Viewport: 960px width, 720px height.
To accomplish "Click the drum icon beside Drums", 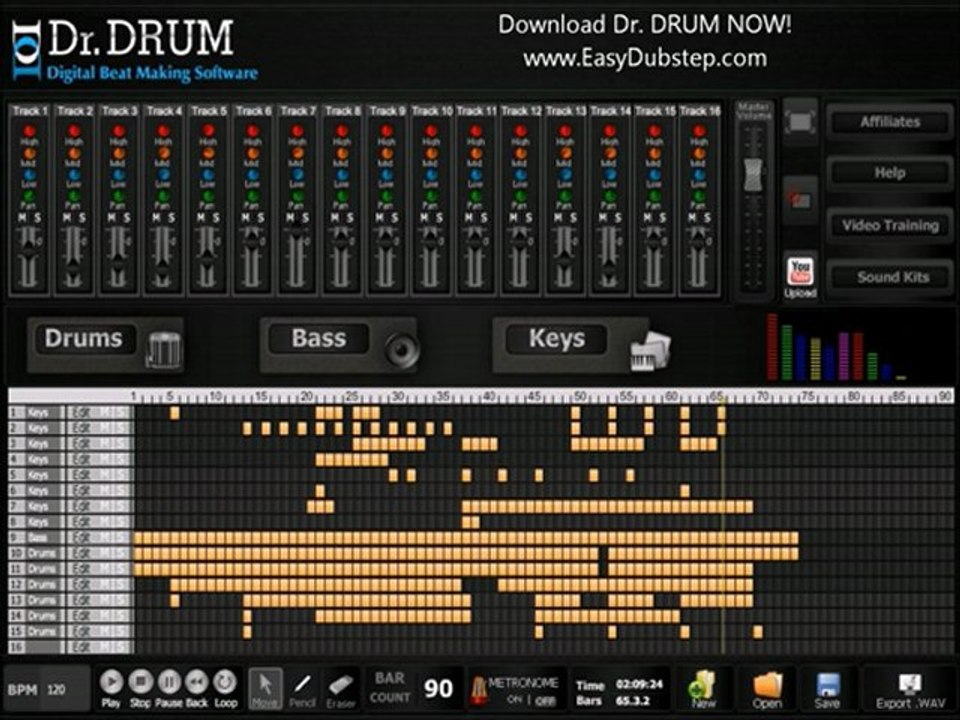I will (x=163, y=350).
